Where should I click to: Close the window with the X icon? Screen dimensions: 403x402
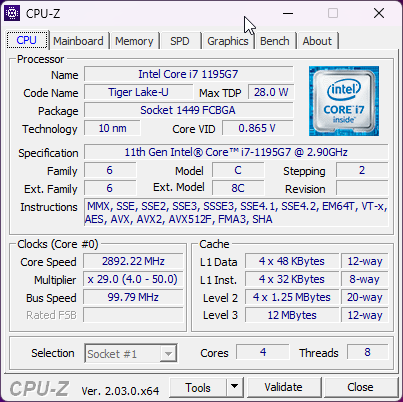[379, 13]
